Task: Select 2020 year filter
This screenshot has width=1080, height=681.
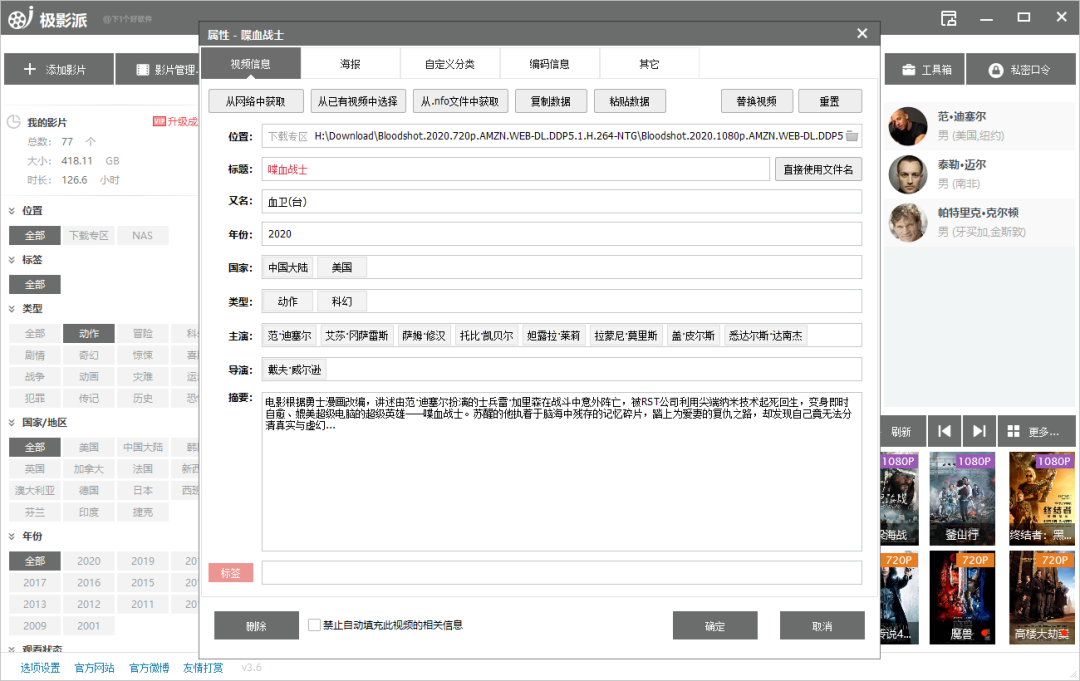Action: click(89, 561)
